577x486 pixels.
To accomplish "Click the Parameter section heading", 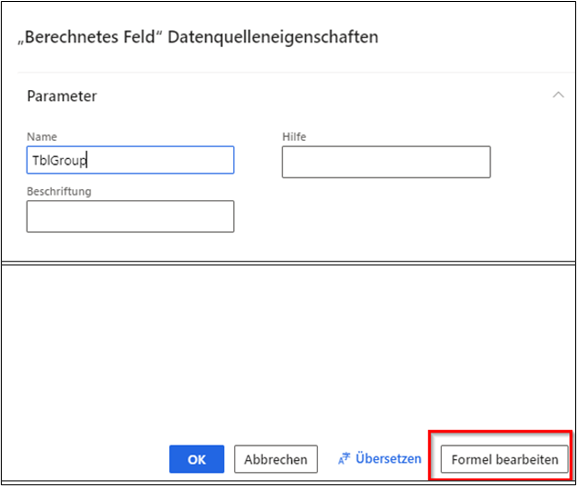I will 62,96.
